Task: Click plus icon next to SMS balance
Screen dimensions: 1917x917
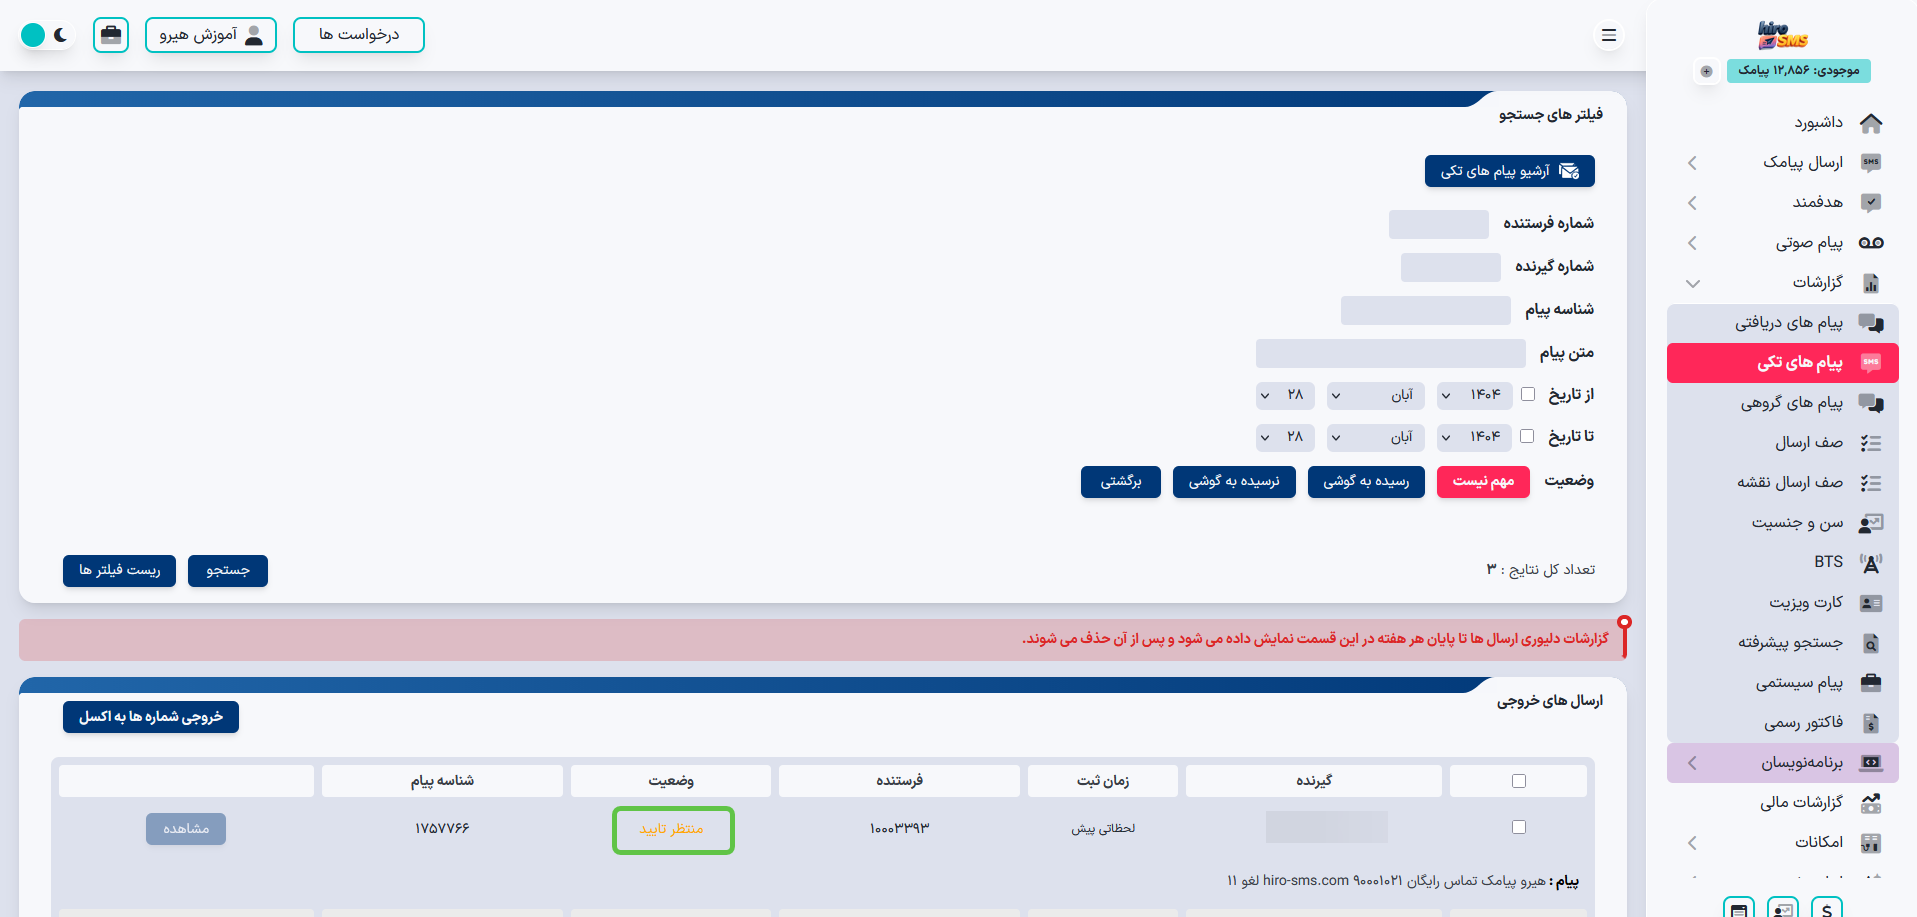Action: click(x=1705, y=71)
